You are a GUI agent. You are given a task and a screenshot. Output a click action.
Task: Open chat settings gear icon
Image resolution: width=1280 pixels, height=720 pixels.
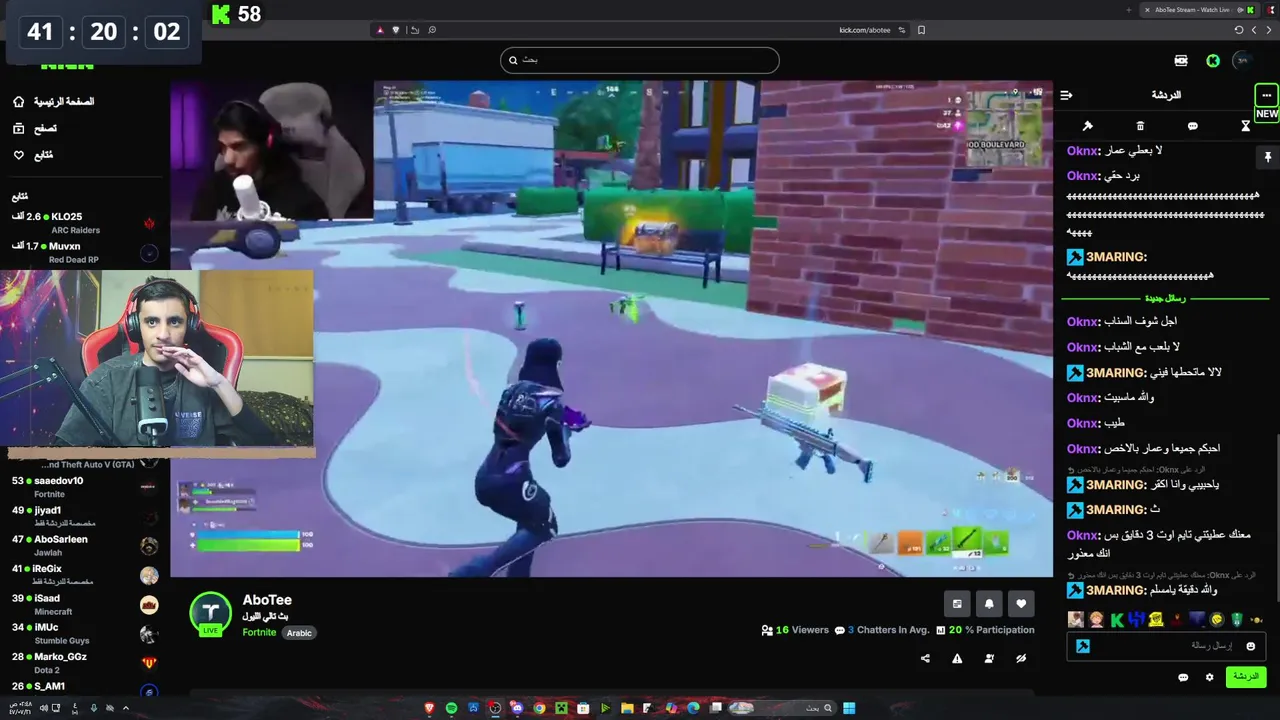coord(1209,677)
